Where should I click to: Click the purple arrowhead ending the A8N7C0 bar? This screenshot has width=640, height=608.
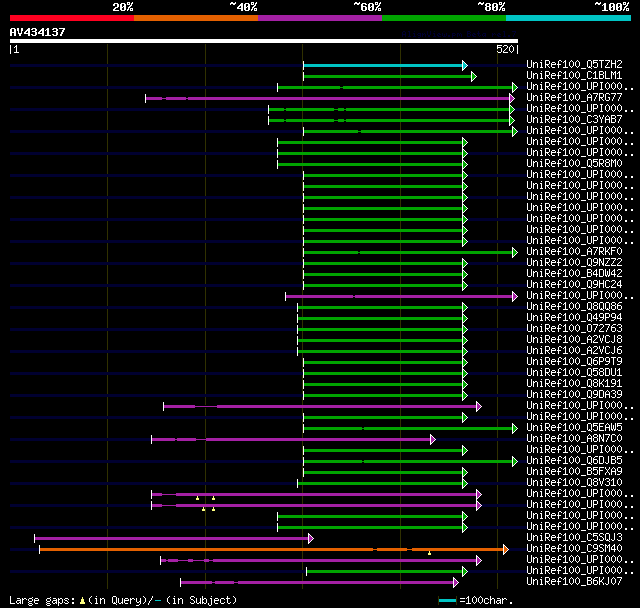pos(433,439)
